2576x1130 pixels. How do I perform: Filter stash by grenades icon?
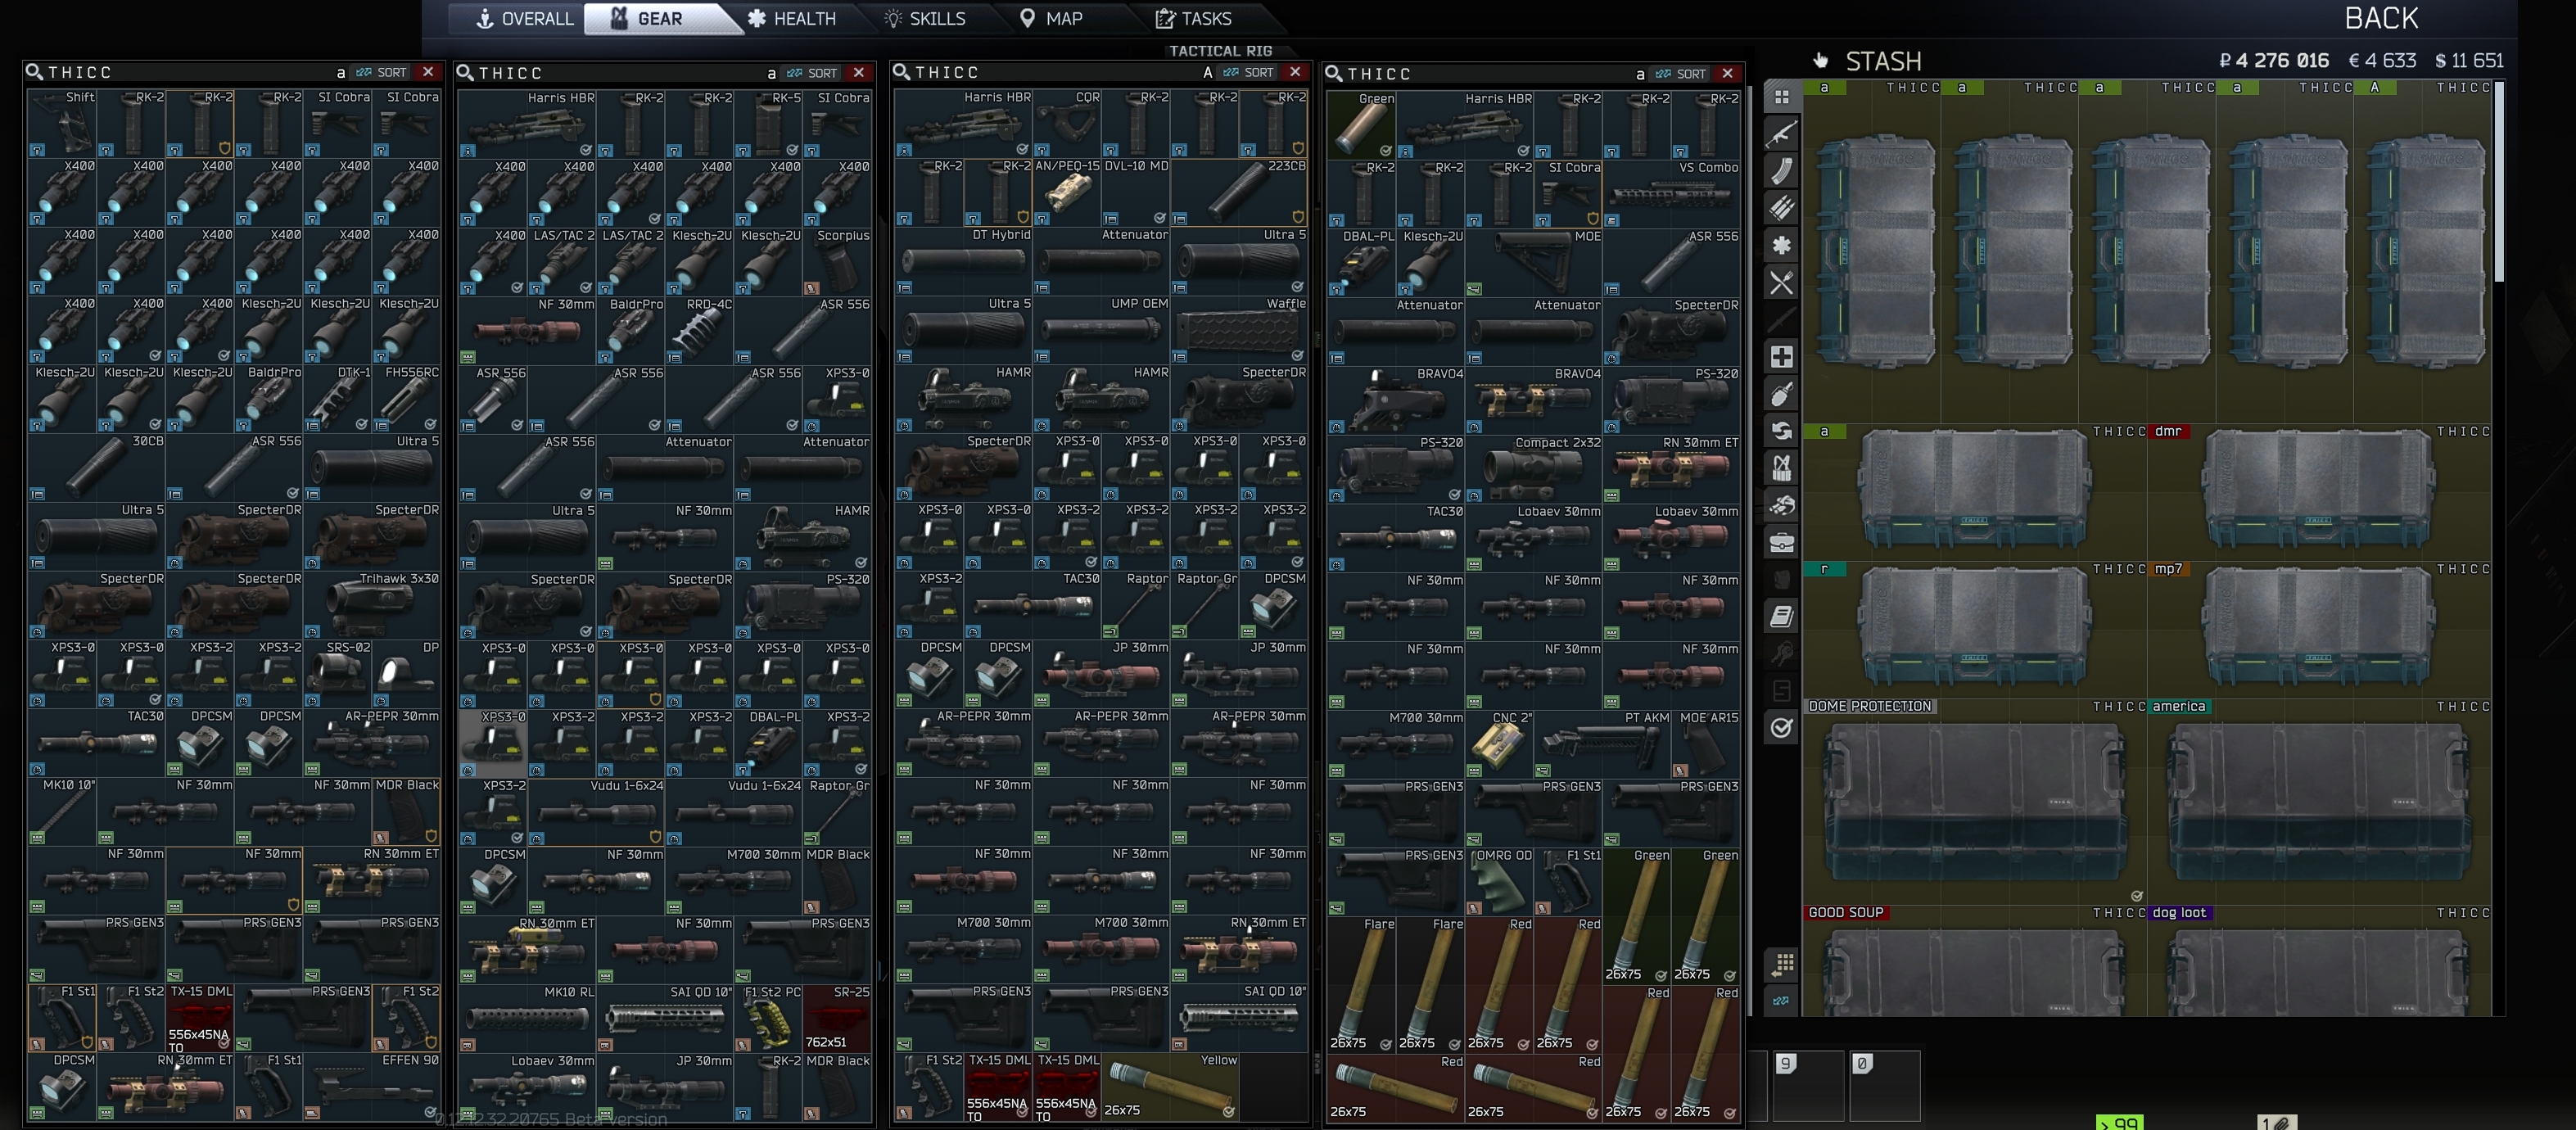tap(1781, 394)
